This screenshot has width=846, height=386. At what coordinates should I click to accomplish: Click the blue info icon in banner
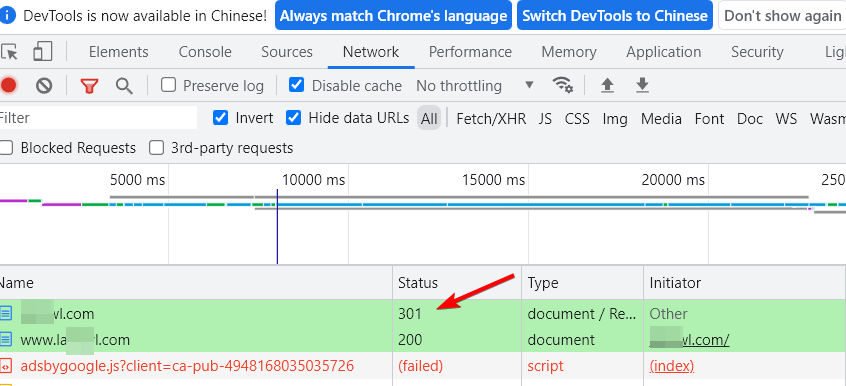7,16
